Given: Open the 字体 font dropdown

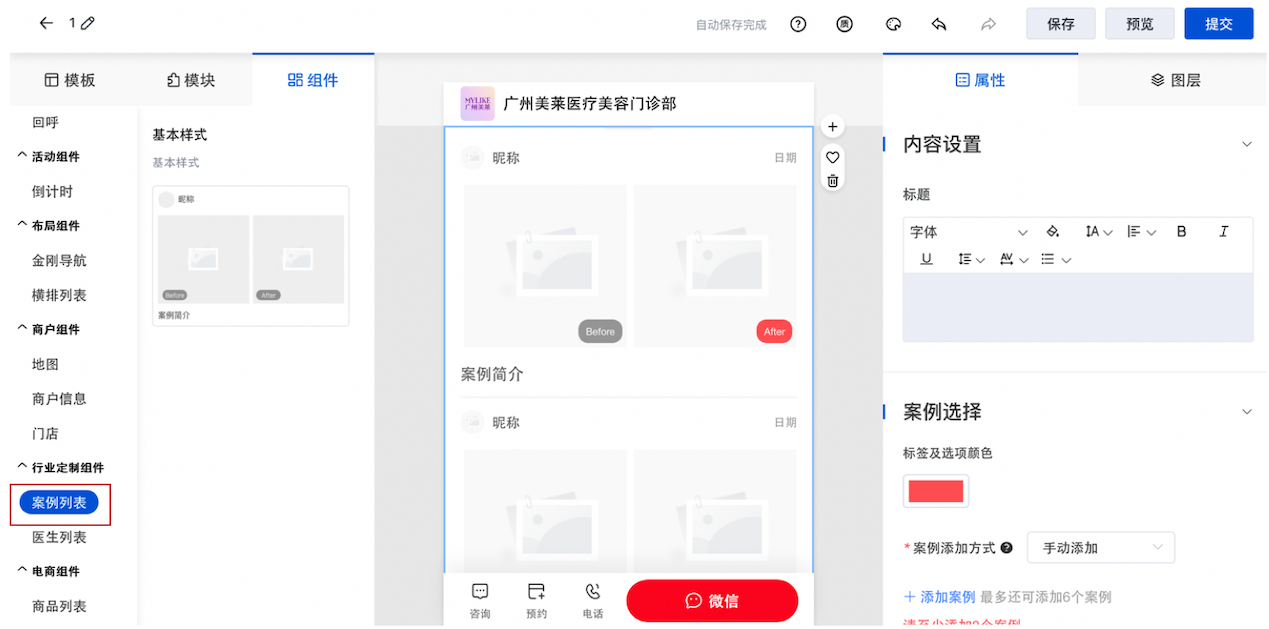Looking at the screenshot, I should click(x=967, y=231).
